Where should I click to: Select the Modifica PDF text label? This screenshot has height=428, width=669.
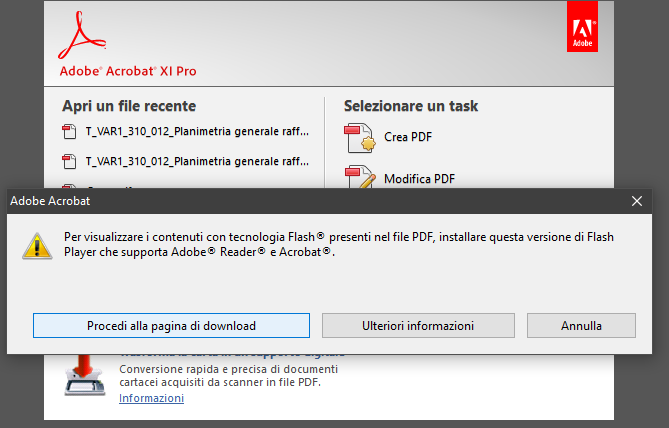click(x=419, y=180)
